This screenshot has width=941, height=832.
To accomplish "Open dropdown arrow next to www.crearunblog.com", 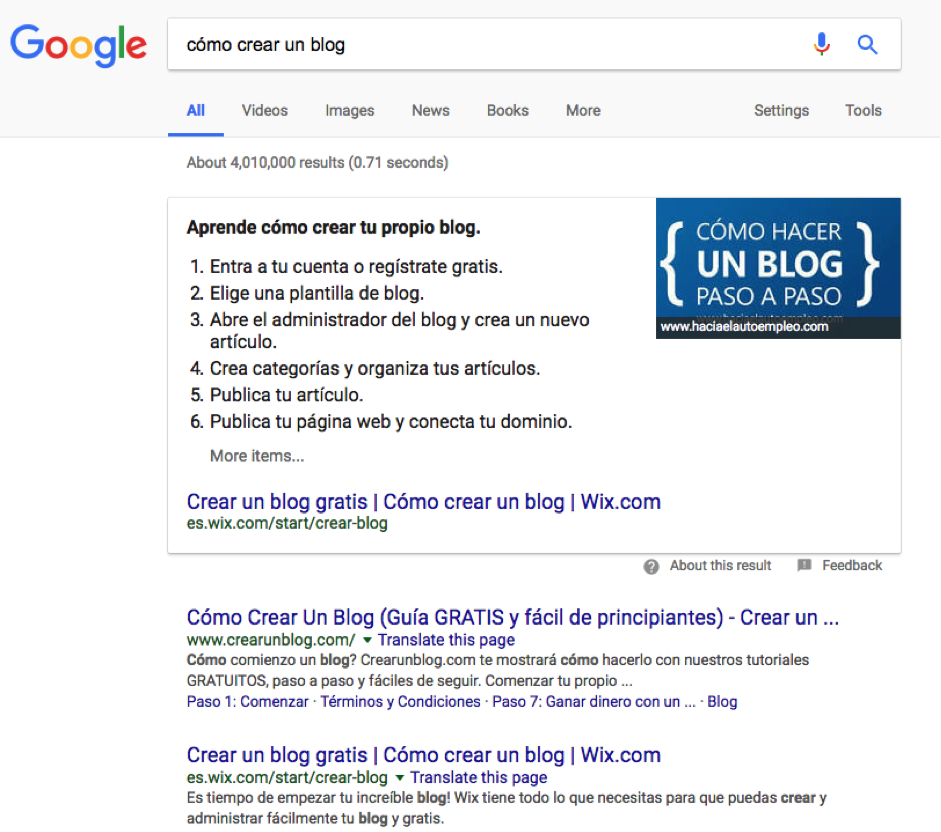I will 367,640.
